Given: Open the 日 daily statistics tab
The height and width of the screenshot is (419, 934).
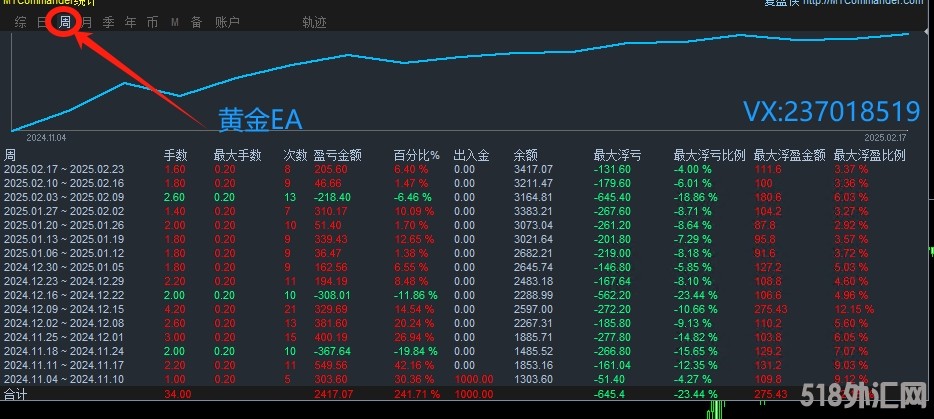Looking at the screenshot, I should [x=42, y=23].
